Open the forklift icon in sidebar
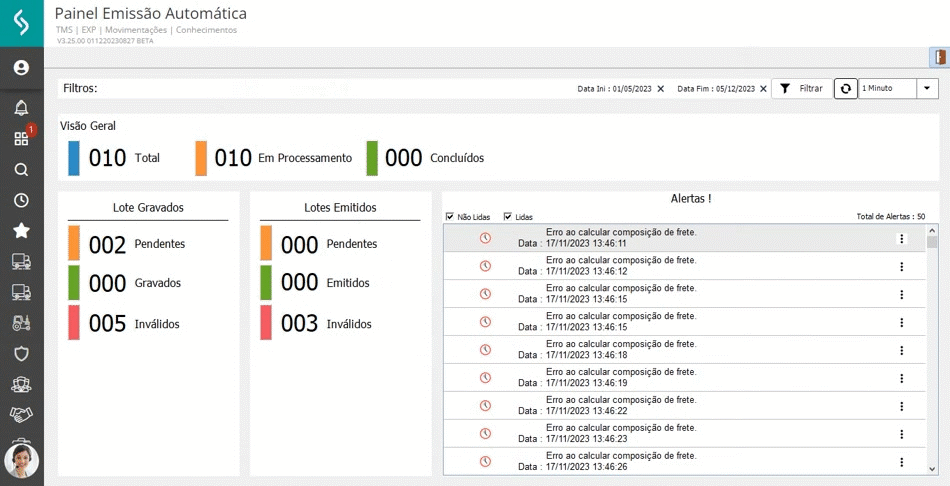The image size is (950, 486). 21,323
